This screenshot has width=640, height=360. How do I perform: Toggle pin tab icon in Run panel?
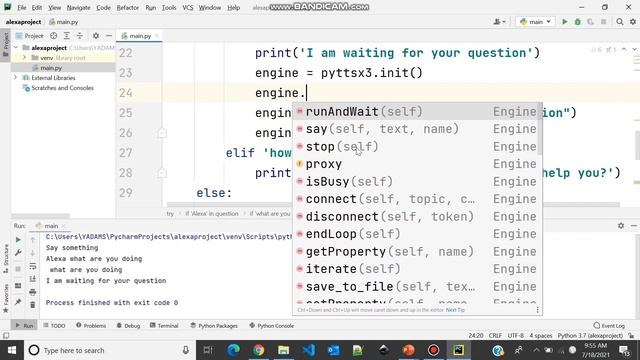(x=18, y=302)
